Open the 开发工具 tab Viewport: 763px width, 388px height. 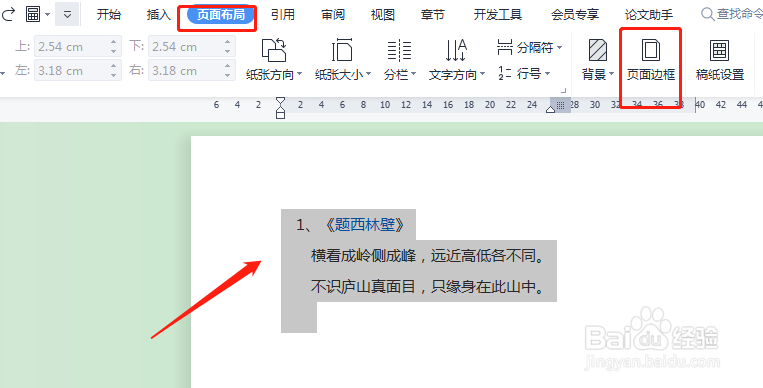[498, 15]
